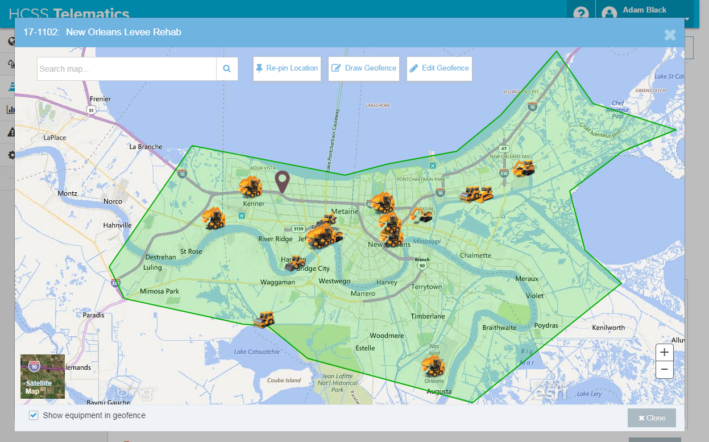Image resolution: width=709 pixels, height=442 pixels.
Task: Click the Draw Geofence button
Action: tap(364, 69)
